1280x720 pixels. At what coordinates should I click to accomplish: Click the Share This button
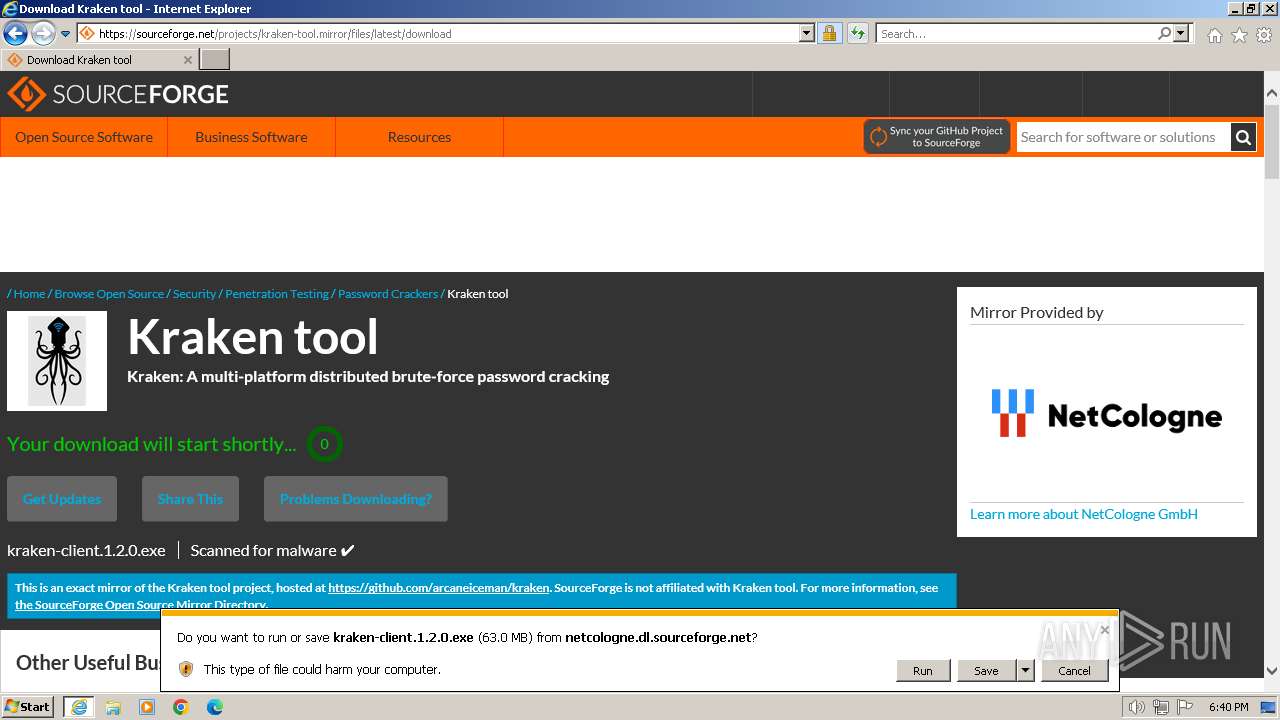pyautogui.click(x=190, y=499)
